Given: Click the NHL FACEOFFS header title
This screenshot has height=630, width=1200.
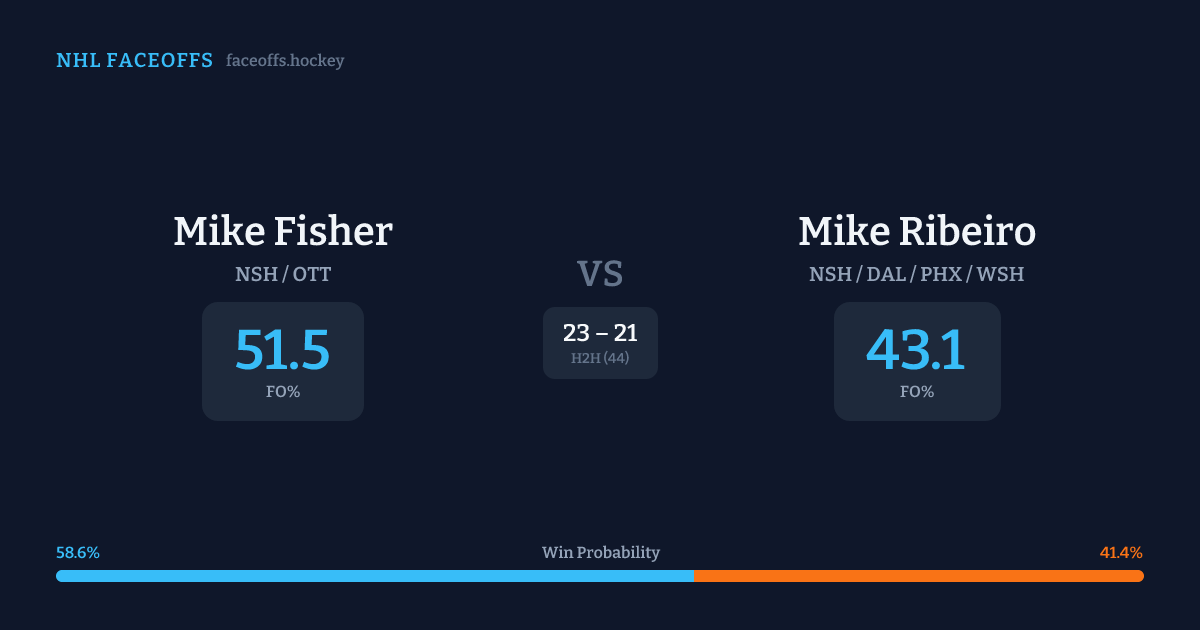Looking at the screenshot, I should click(134, 61).
